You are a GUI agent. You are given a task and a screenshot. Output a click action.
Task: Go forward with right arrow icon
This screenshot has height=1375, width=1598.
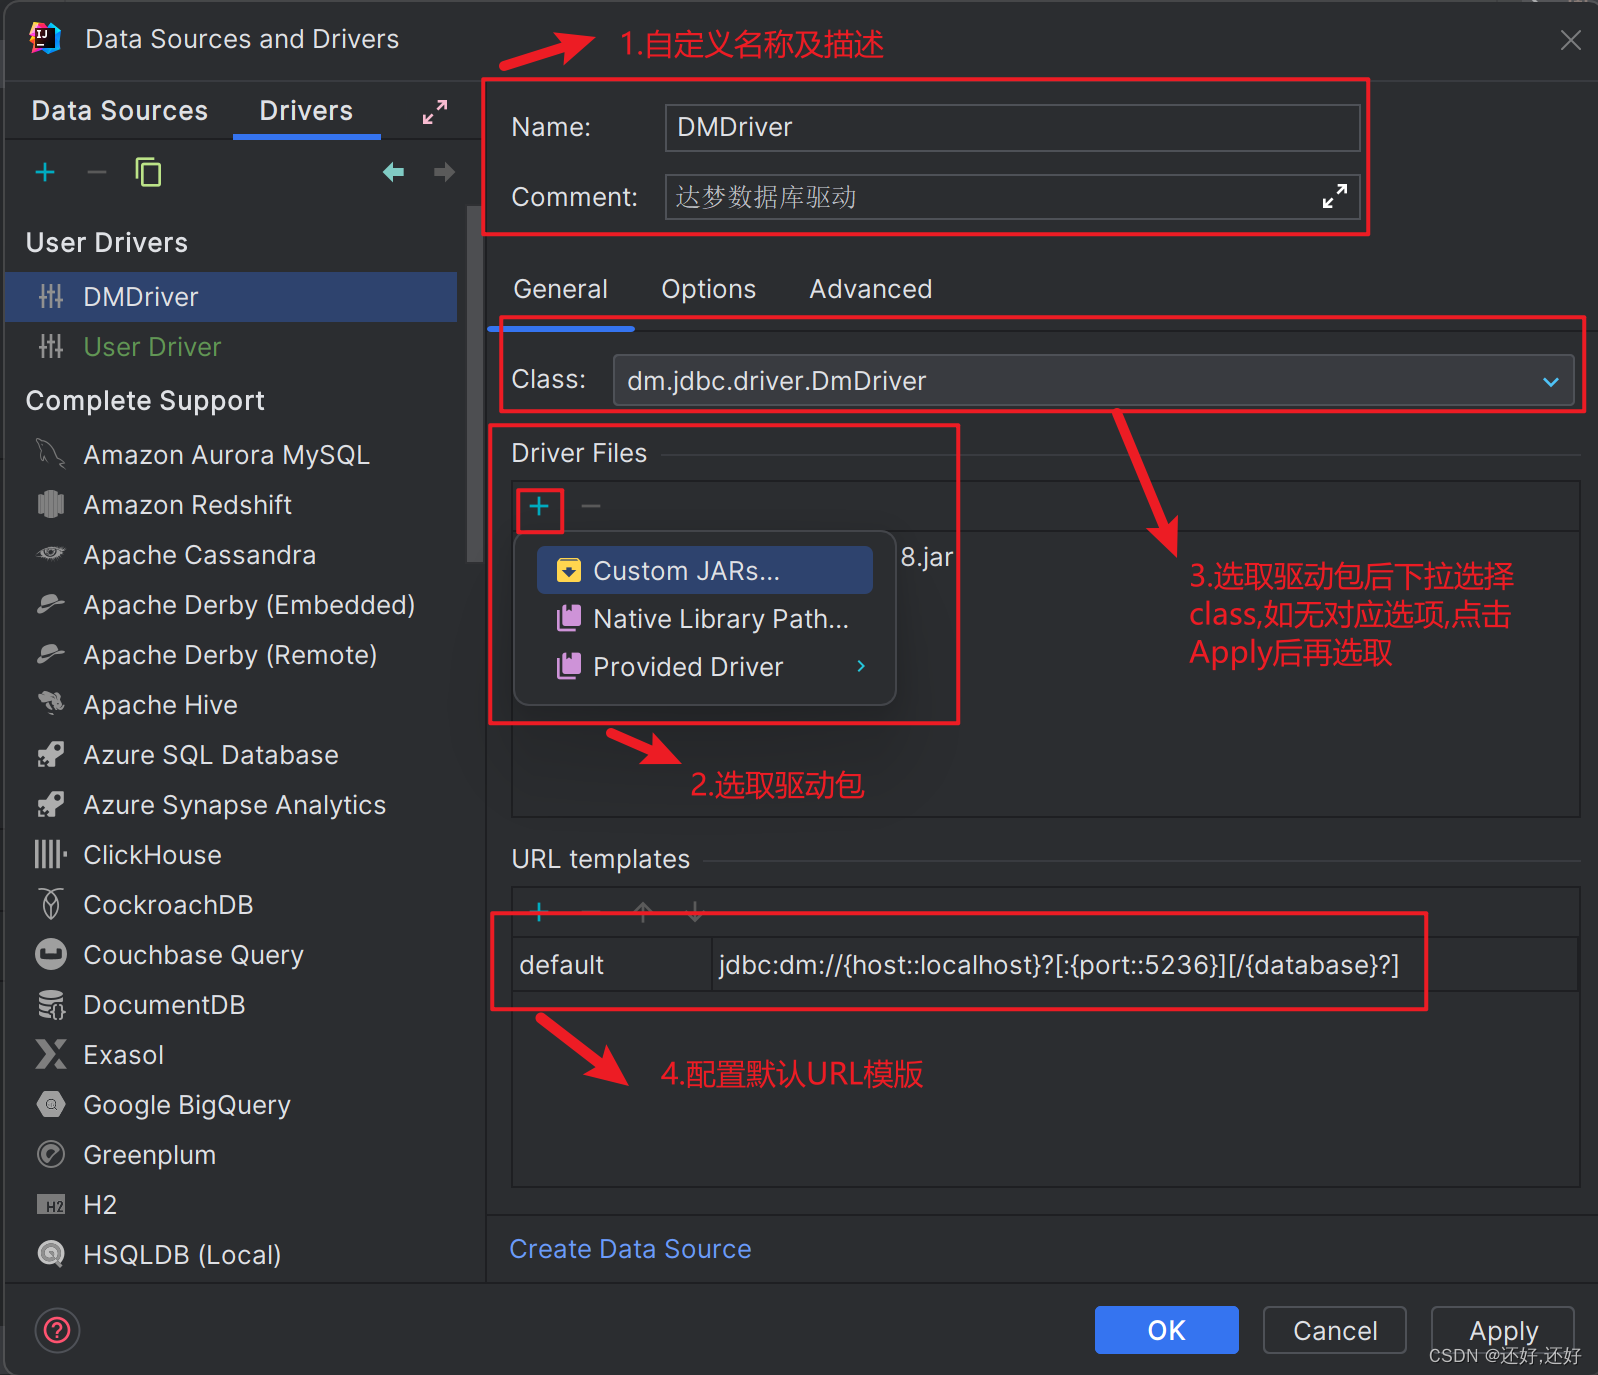[x=444, y=172]
